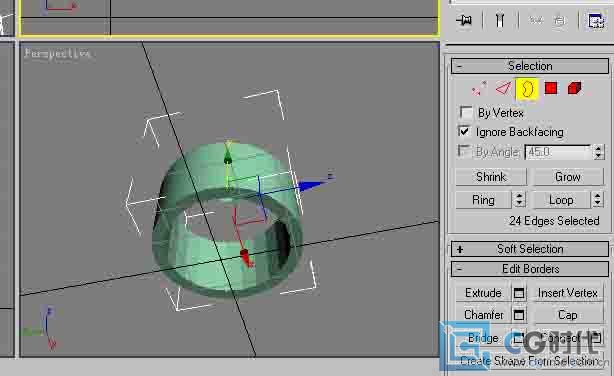This screenshot has height=376, width=614.
Task: Open Chamfer settings dialog box icon
Action: 519,315
